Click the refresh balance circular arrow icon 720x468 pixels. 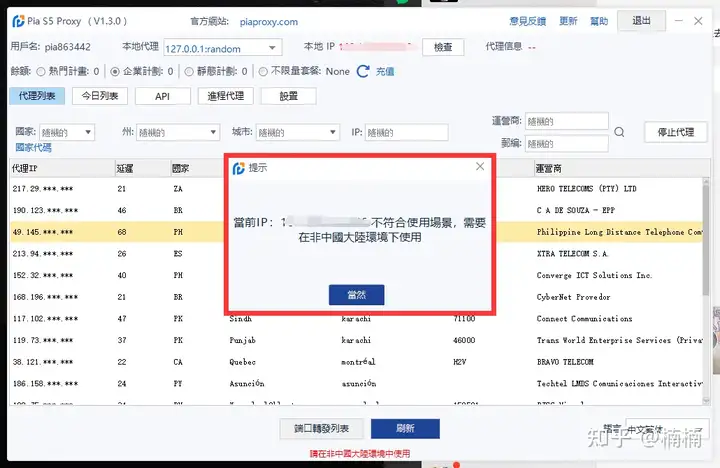363,71
